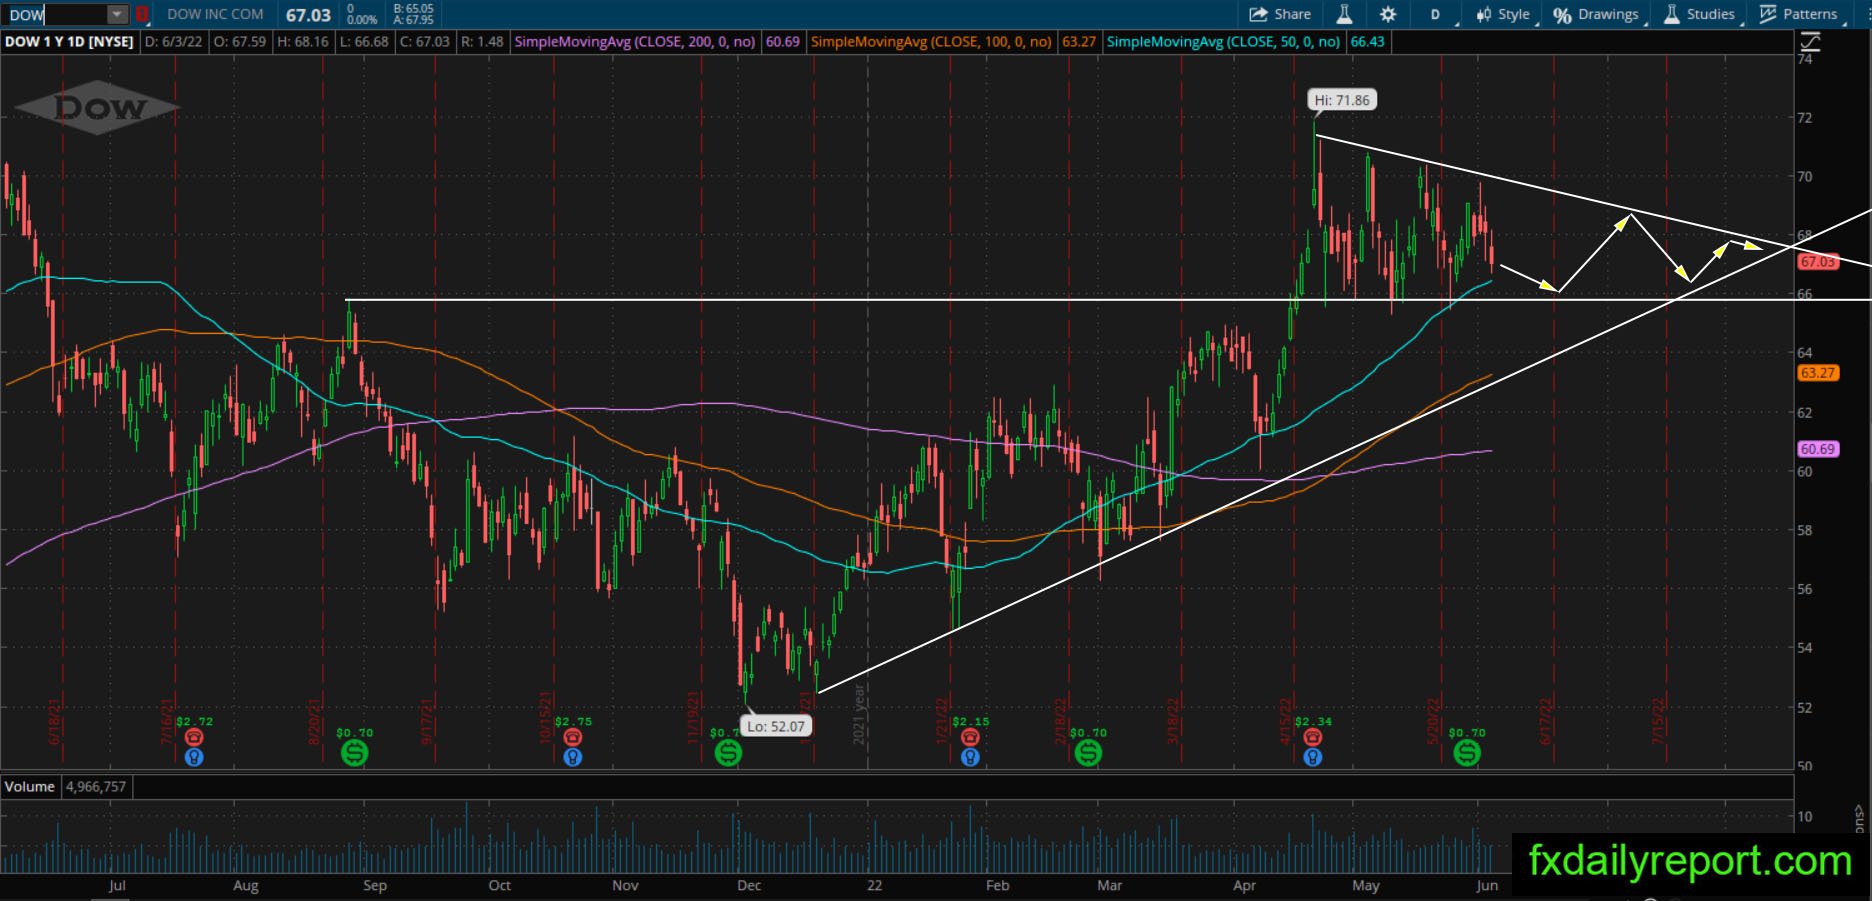Click the drawing tool icon above price axis

1810,42
